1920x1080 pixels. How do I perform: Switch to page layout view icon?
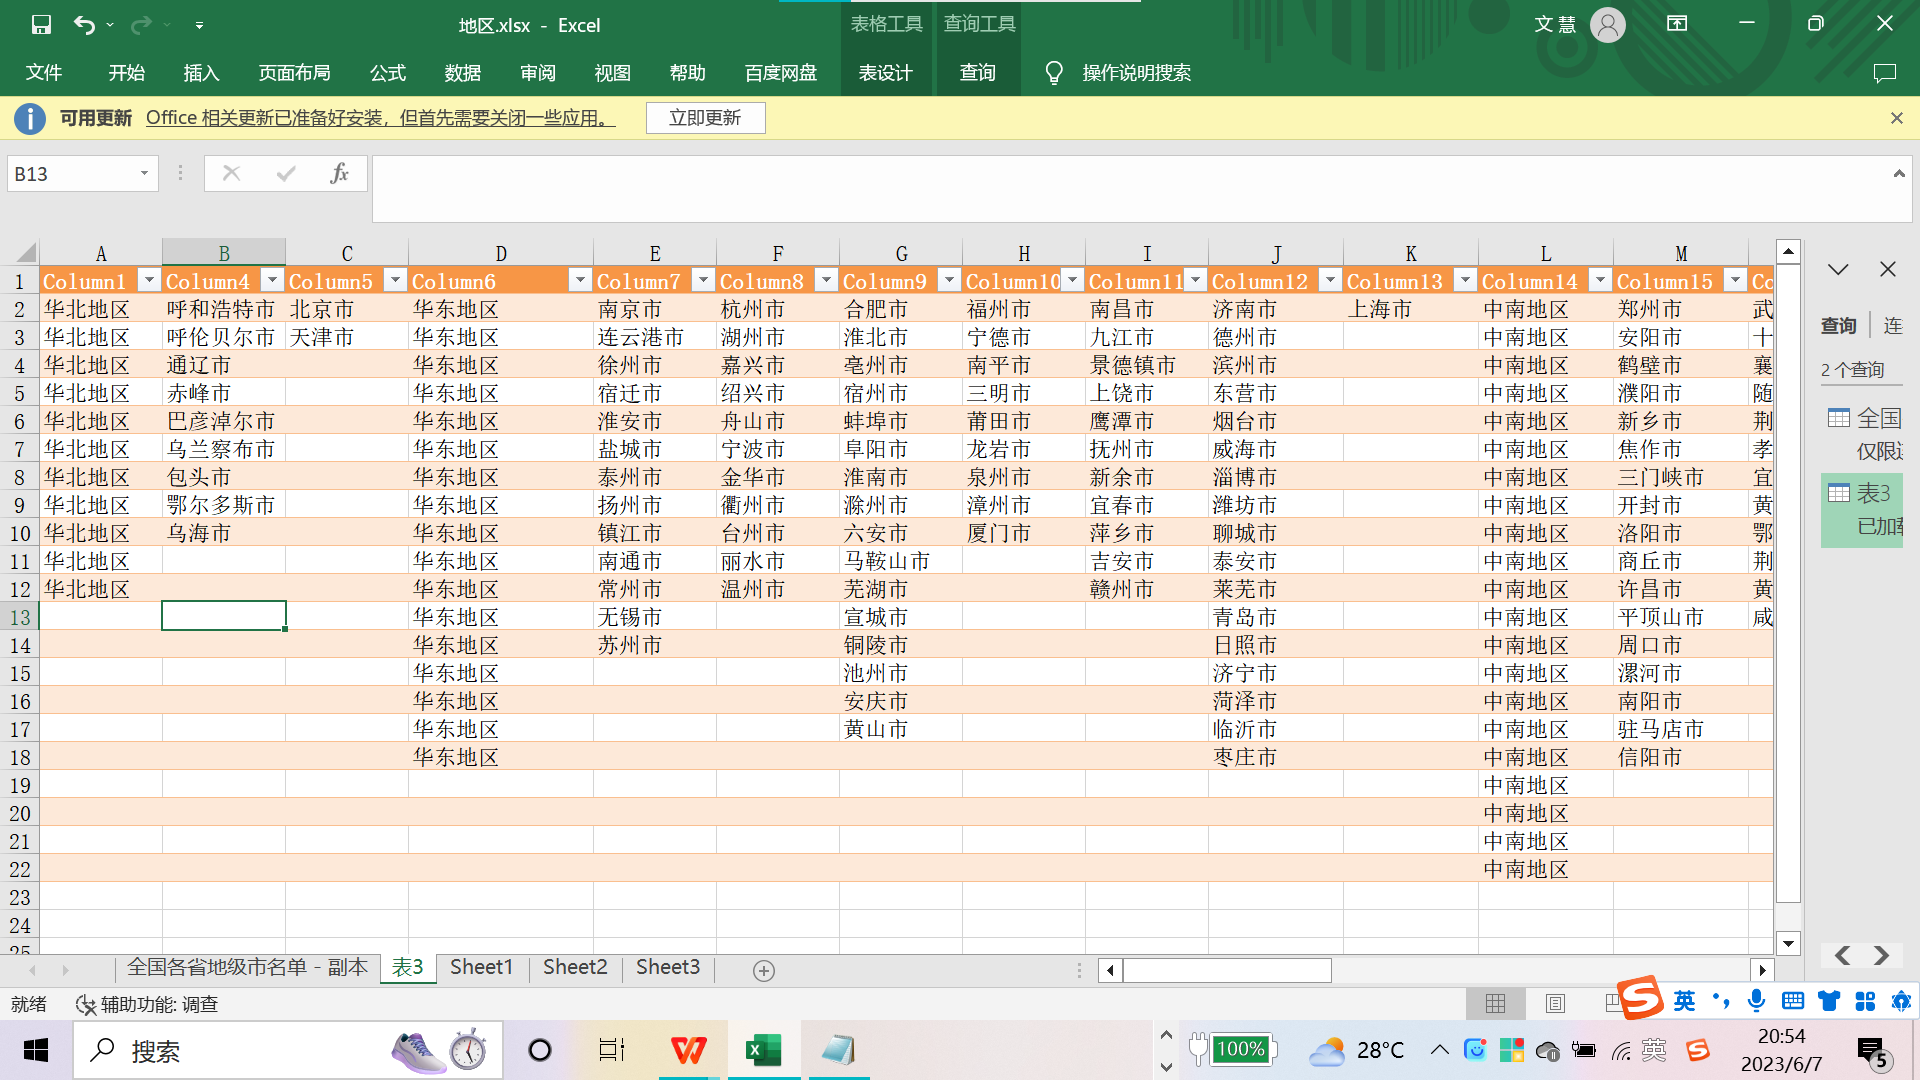coord(1555,1003)
